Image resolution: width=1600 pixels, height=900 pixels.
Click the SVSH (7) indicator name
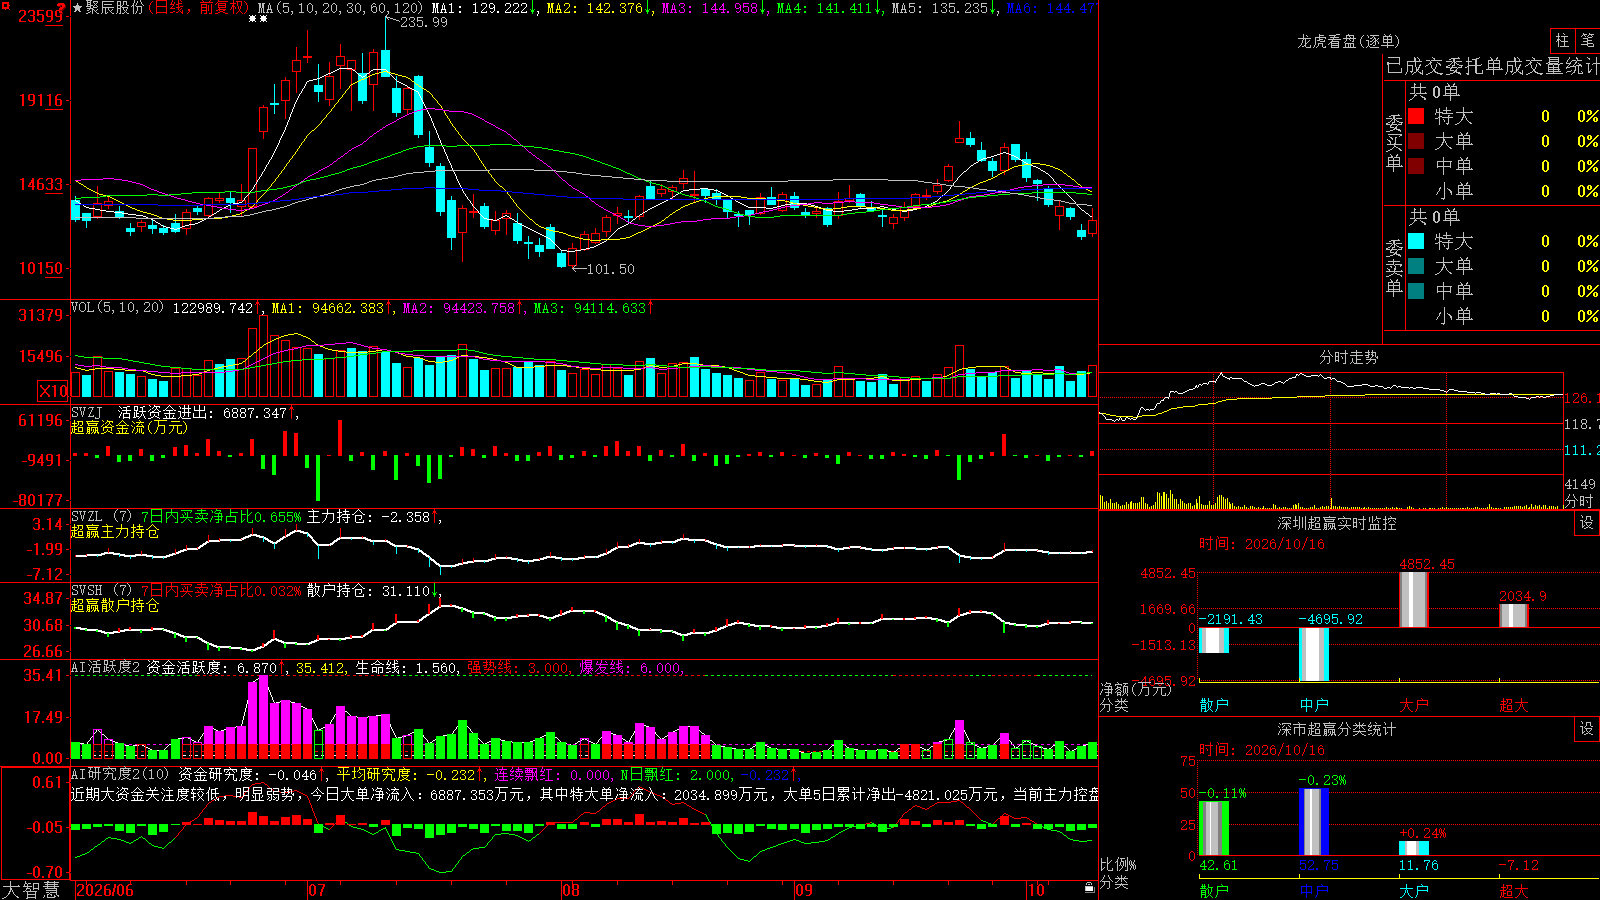pyautogui.click(x=101, y=591)
